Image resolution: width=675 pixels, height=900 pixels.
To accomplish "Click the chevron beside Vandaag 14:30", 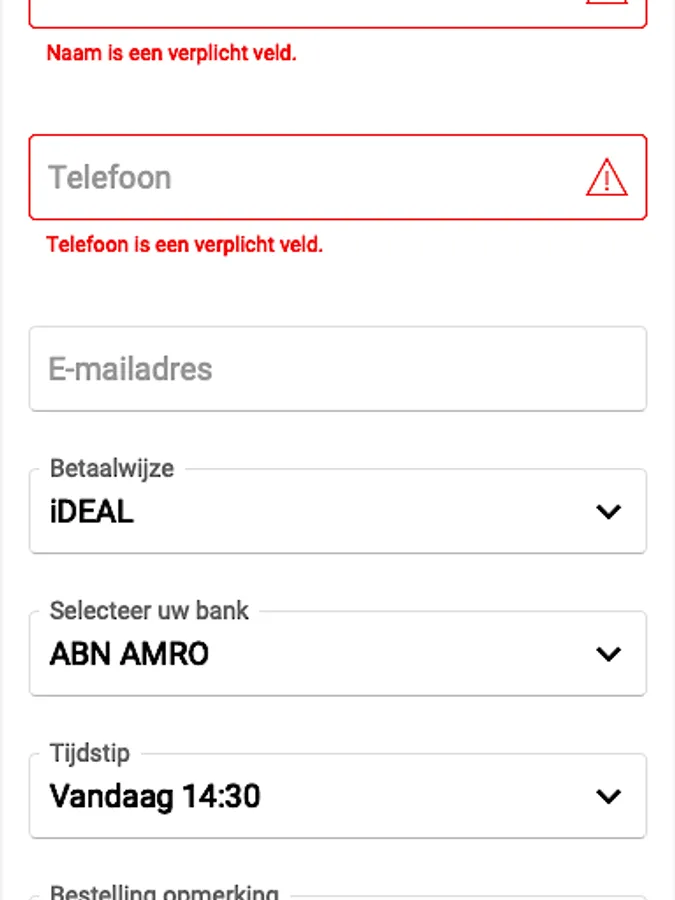I will pos(608,797).
